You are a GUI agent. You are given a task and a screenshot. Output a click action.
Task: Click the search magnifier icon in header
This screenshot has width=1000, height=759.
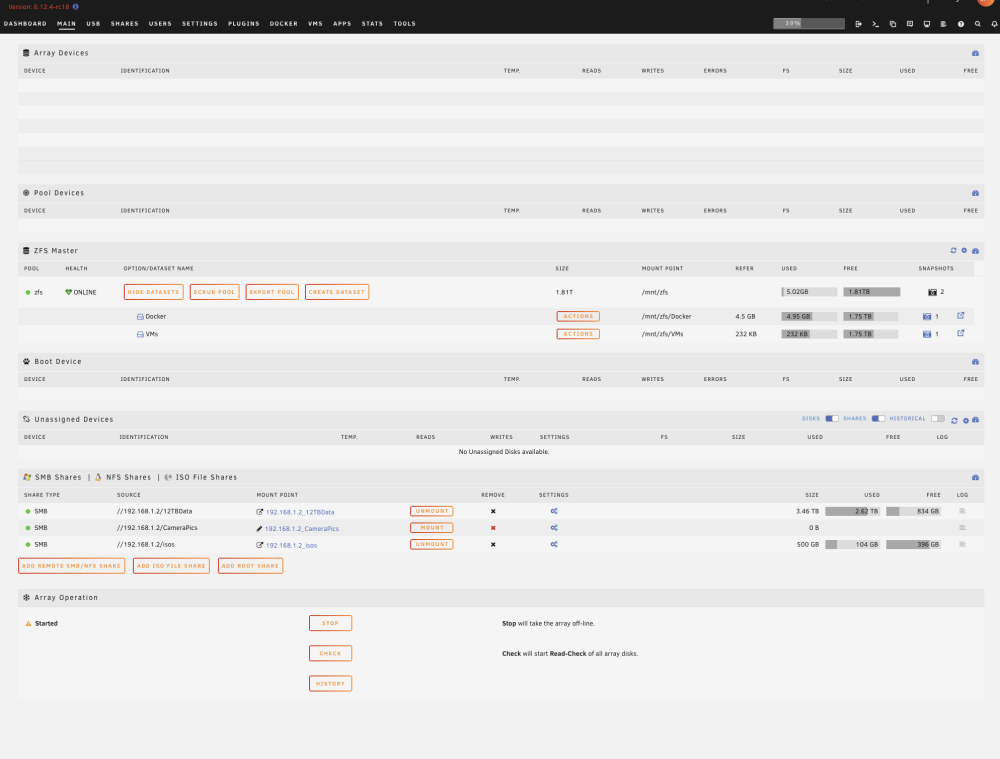click(x=978, y=24)
